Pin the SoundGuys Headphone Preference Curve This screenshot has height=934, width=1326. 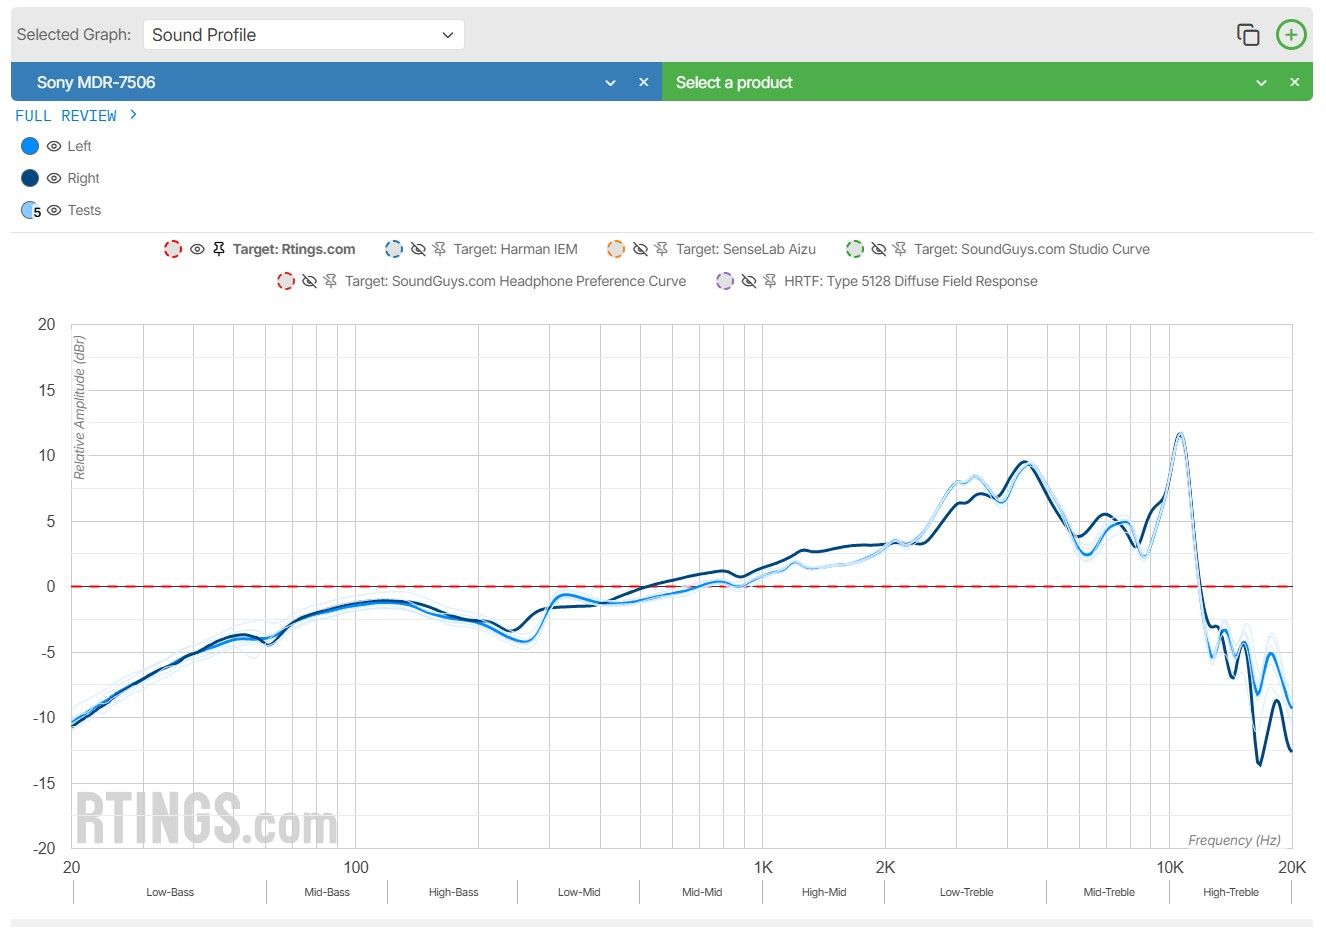point(331,281)
